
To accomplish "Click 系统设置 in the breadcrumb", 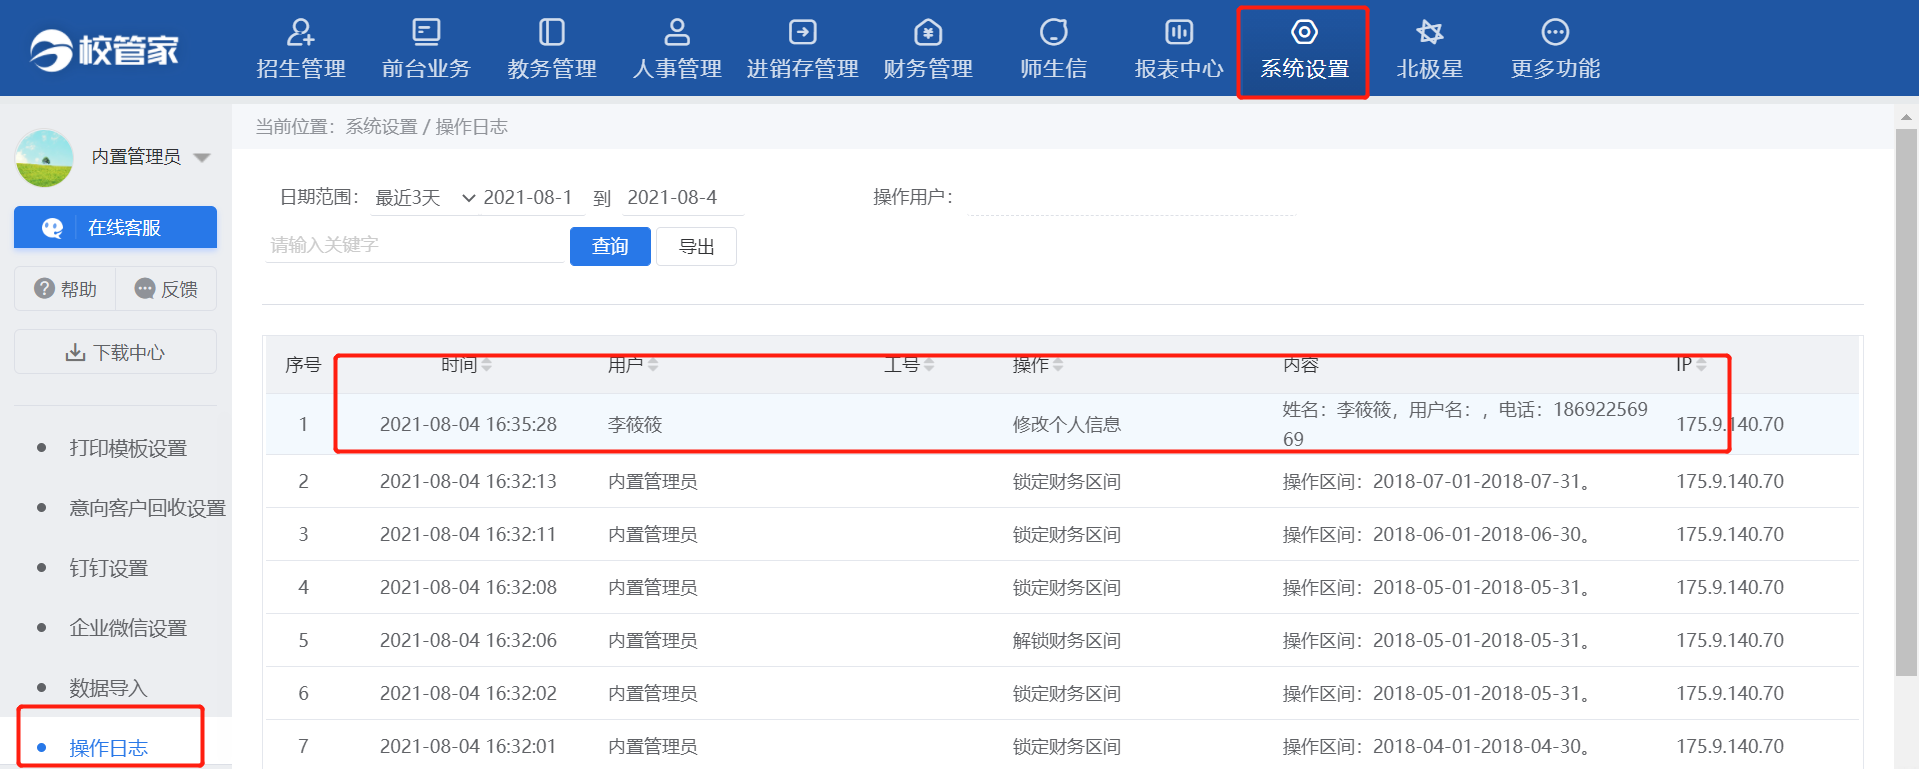I will [x=381, y=127].
